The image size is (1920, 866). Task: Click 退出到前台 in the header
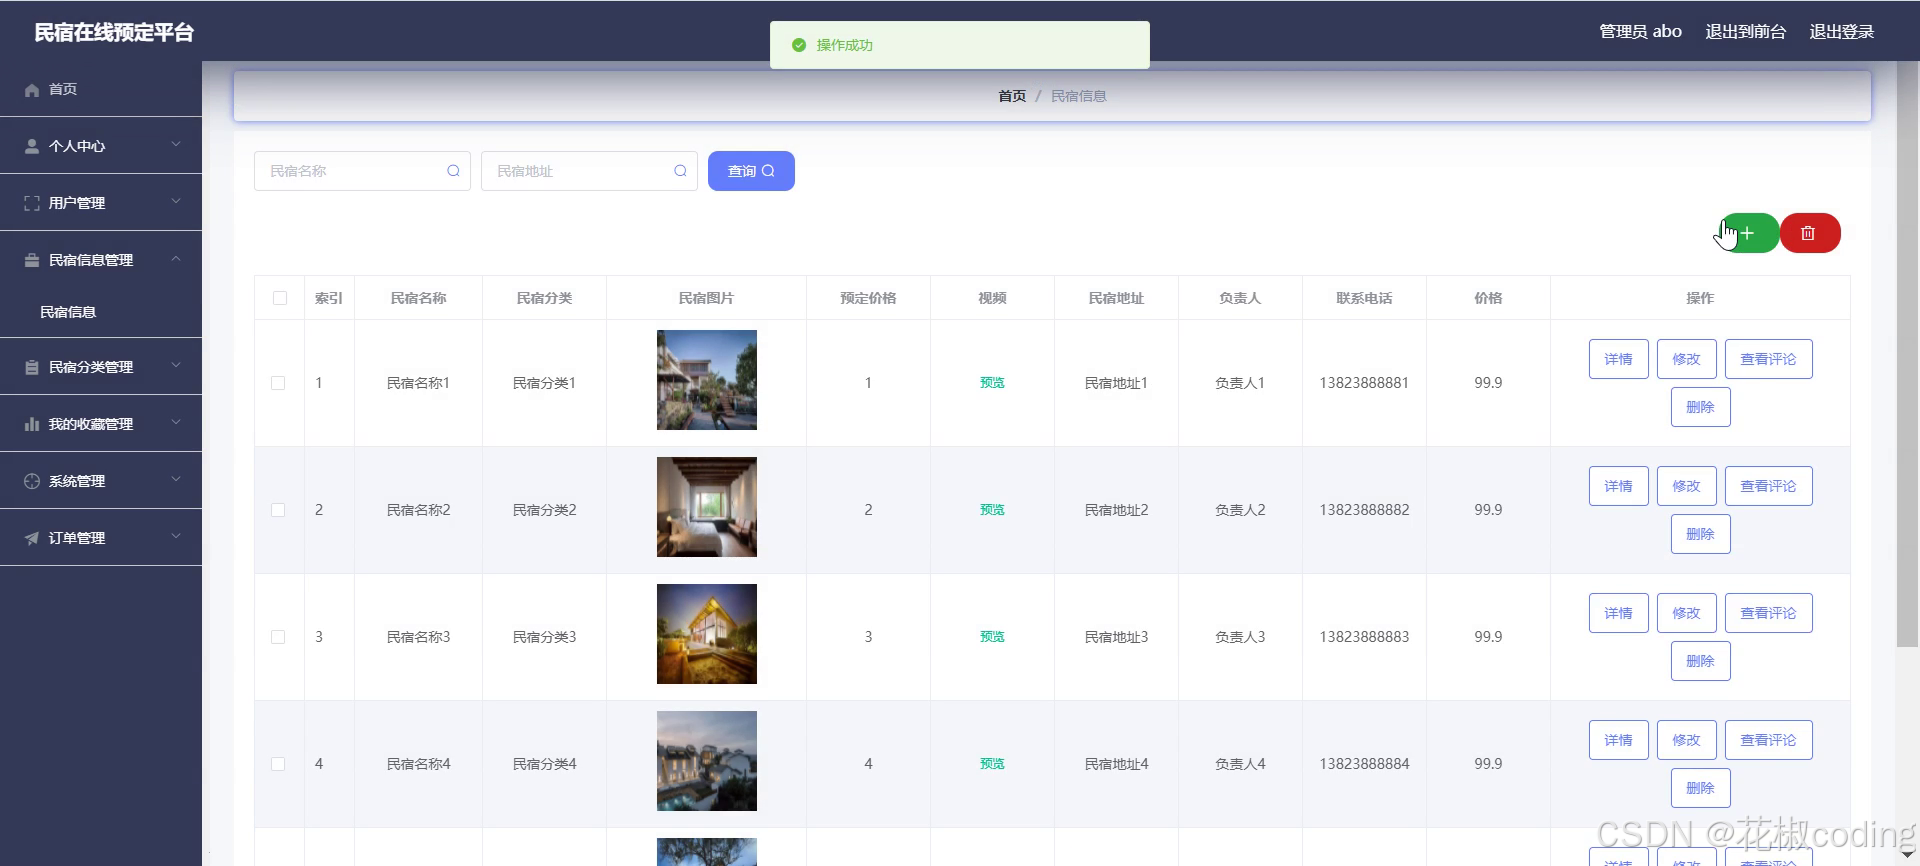tap(1745, 32)
